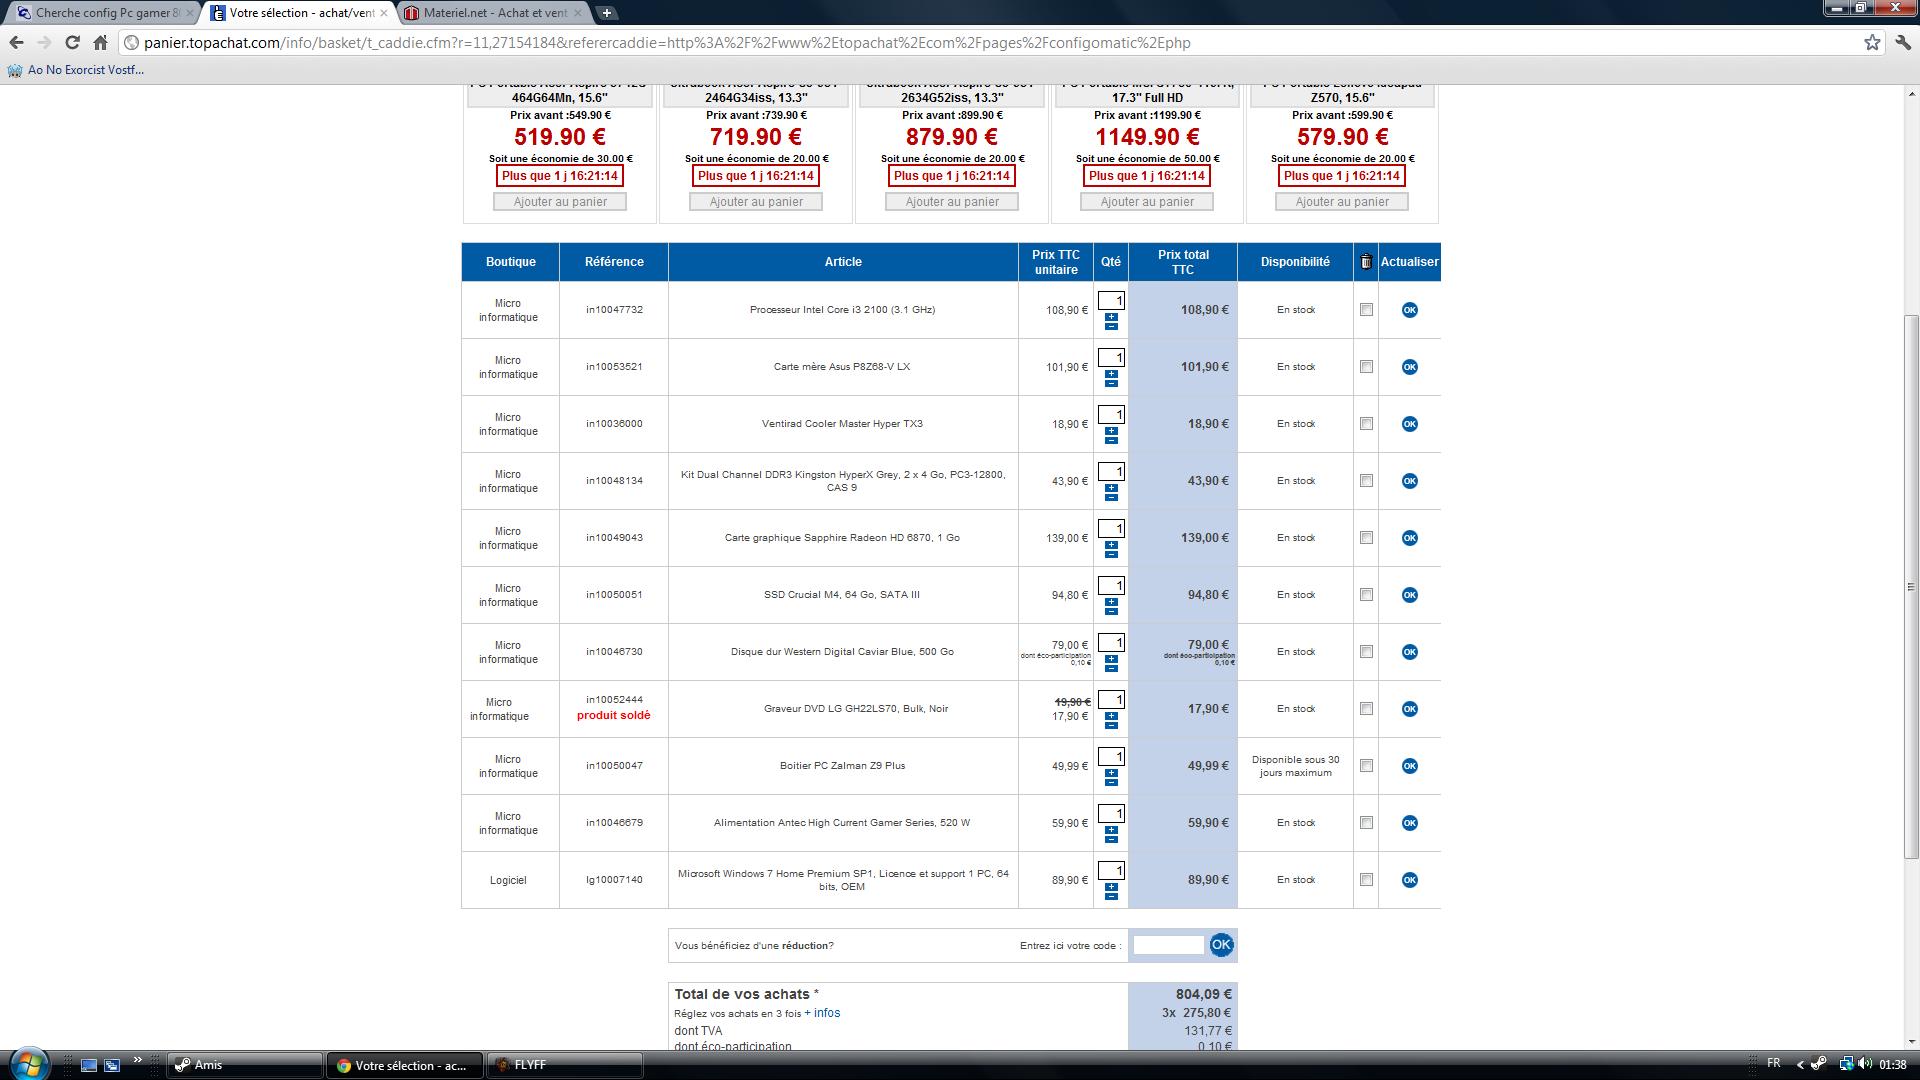Viewport: 1920px width, 1080px height.
Task: Click OK icon for Intel Core i3 row
Action: 1409,310
